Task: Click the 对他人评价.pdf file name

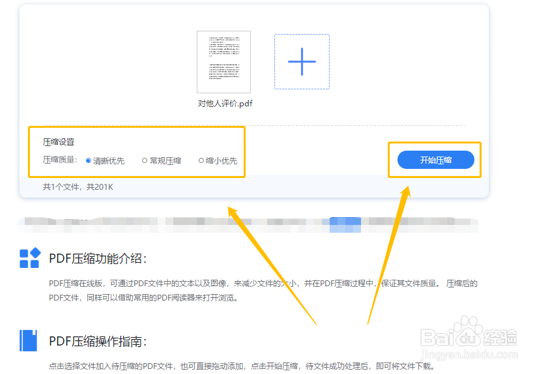Action: [x=225, y=103]
